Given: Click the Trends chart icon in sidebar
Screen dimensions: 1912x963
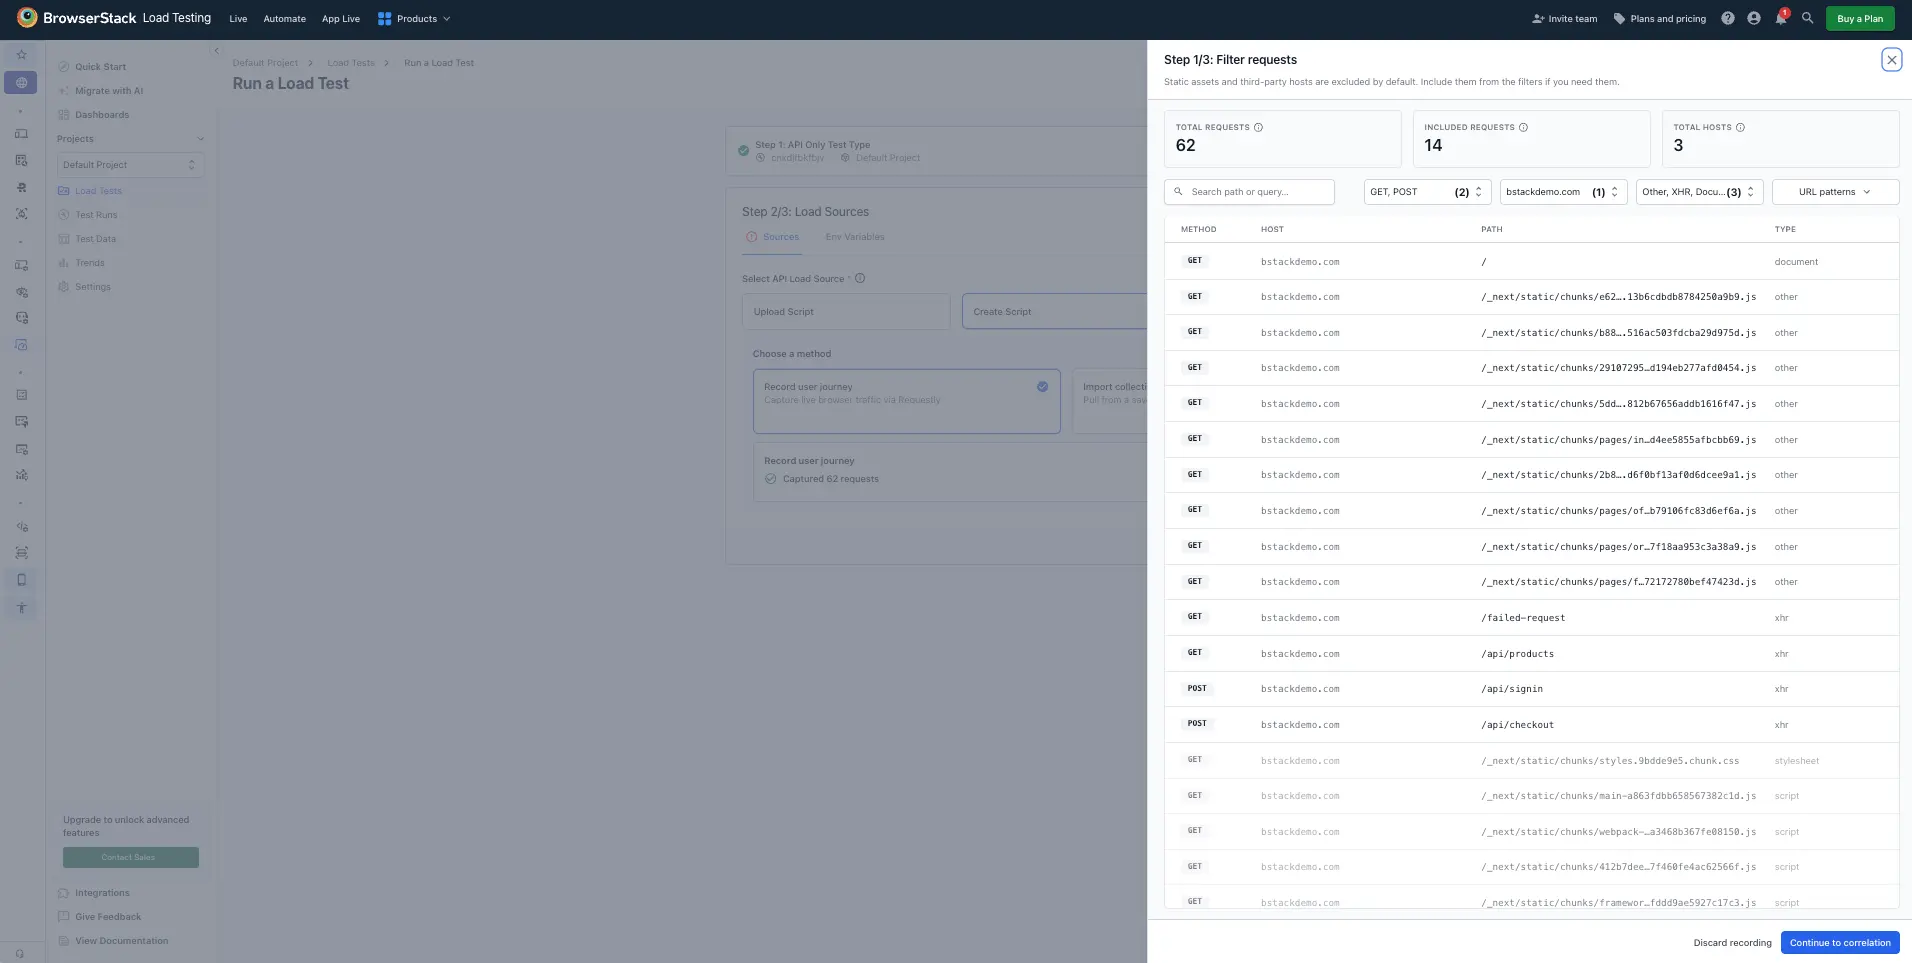Looking at the screenshot, I should tap(64, 263).
